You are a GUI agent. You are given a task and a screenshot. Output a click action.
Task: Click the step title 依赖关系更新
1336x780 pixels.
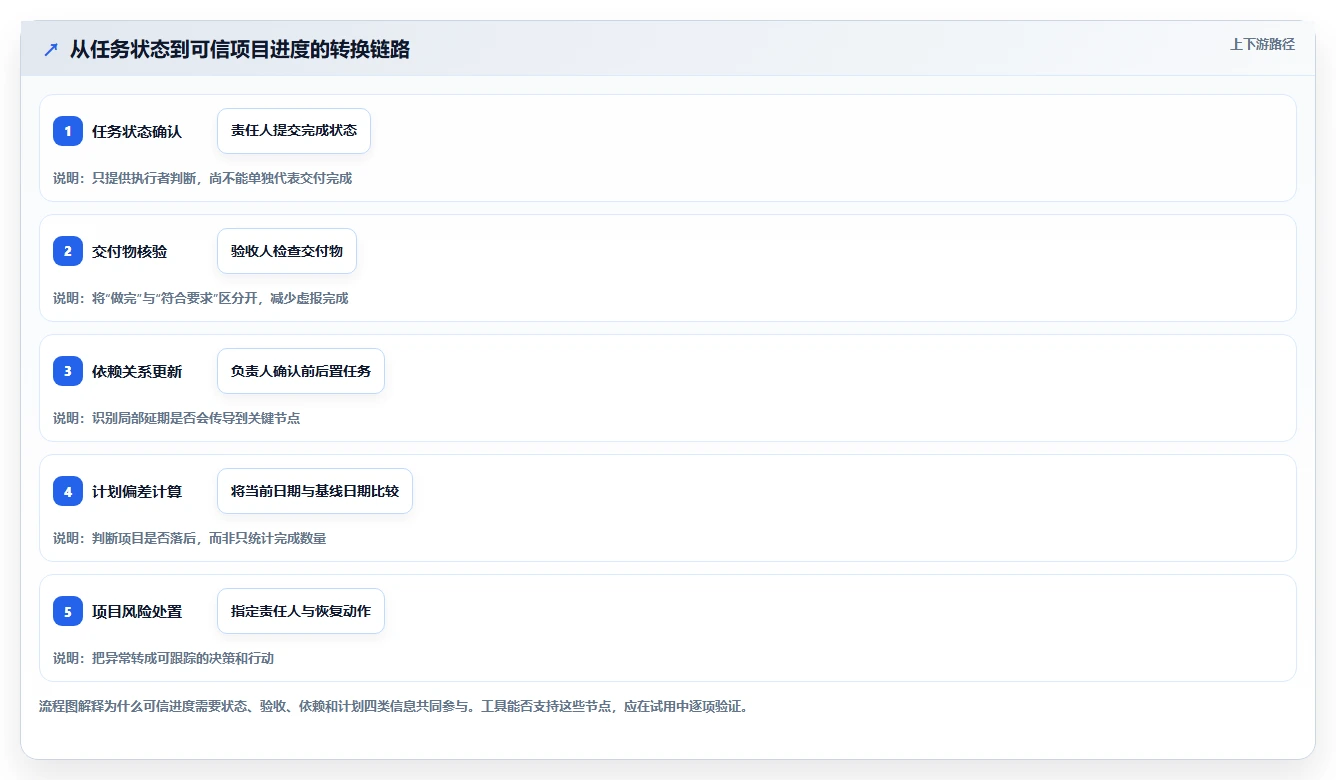click(x=137, y=371)
